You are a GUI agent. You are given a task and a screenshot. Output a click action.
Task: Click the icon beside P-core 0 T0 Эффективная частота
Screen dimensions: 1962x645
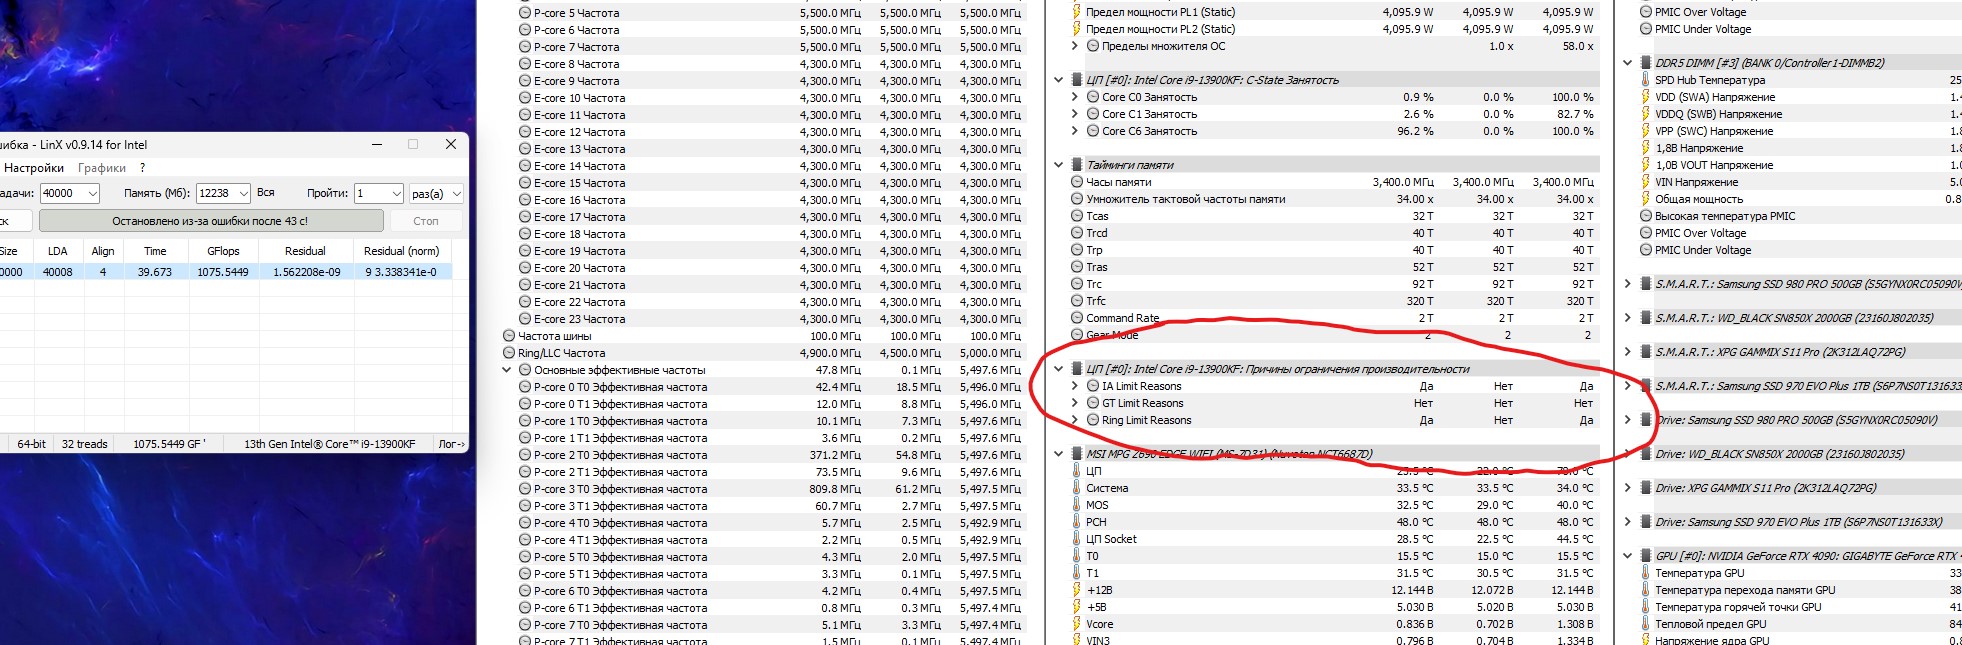click(x=525, y=387)
